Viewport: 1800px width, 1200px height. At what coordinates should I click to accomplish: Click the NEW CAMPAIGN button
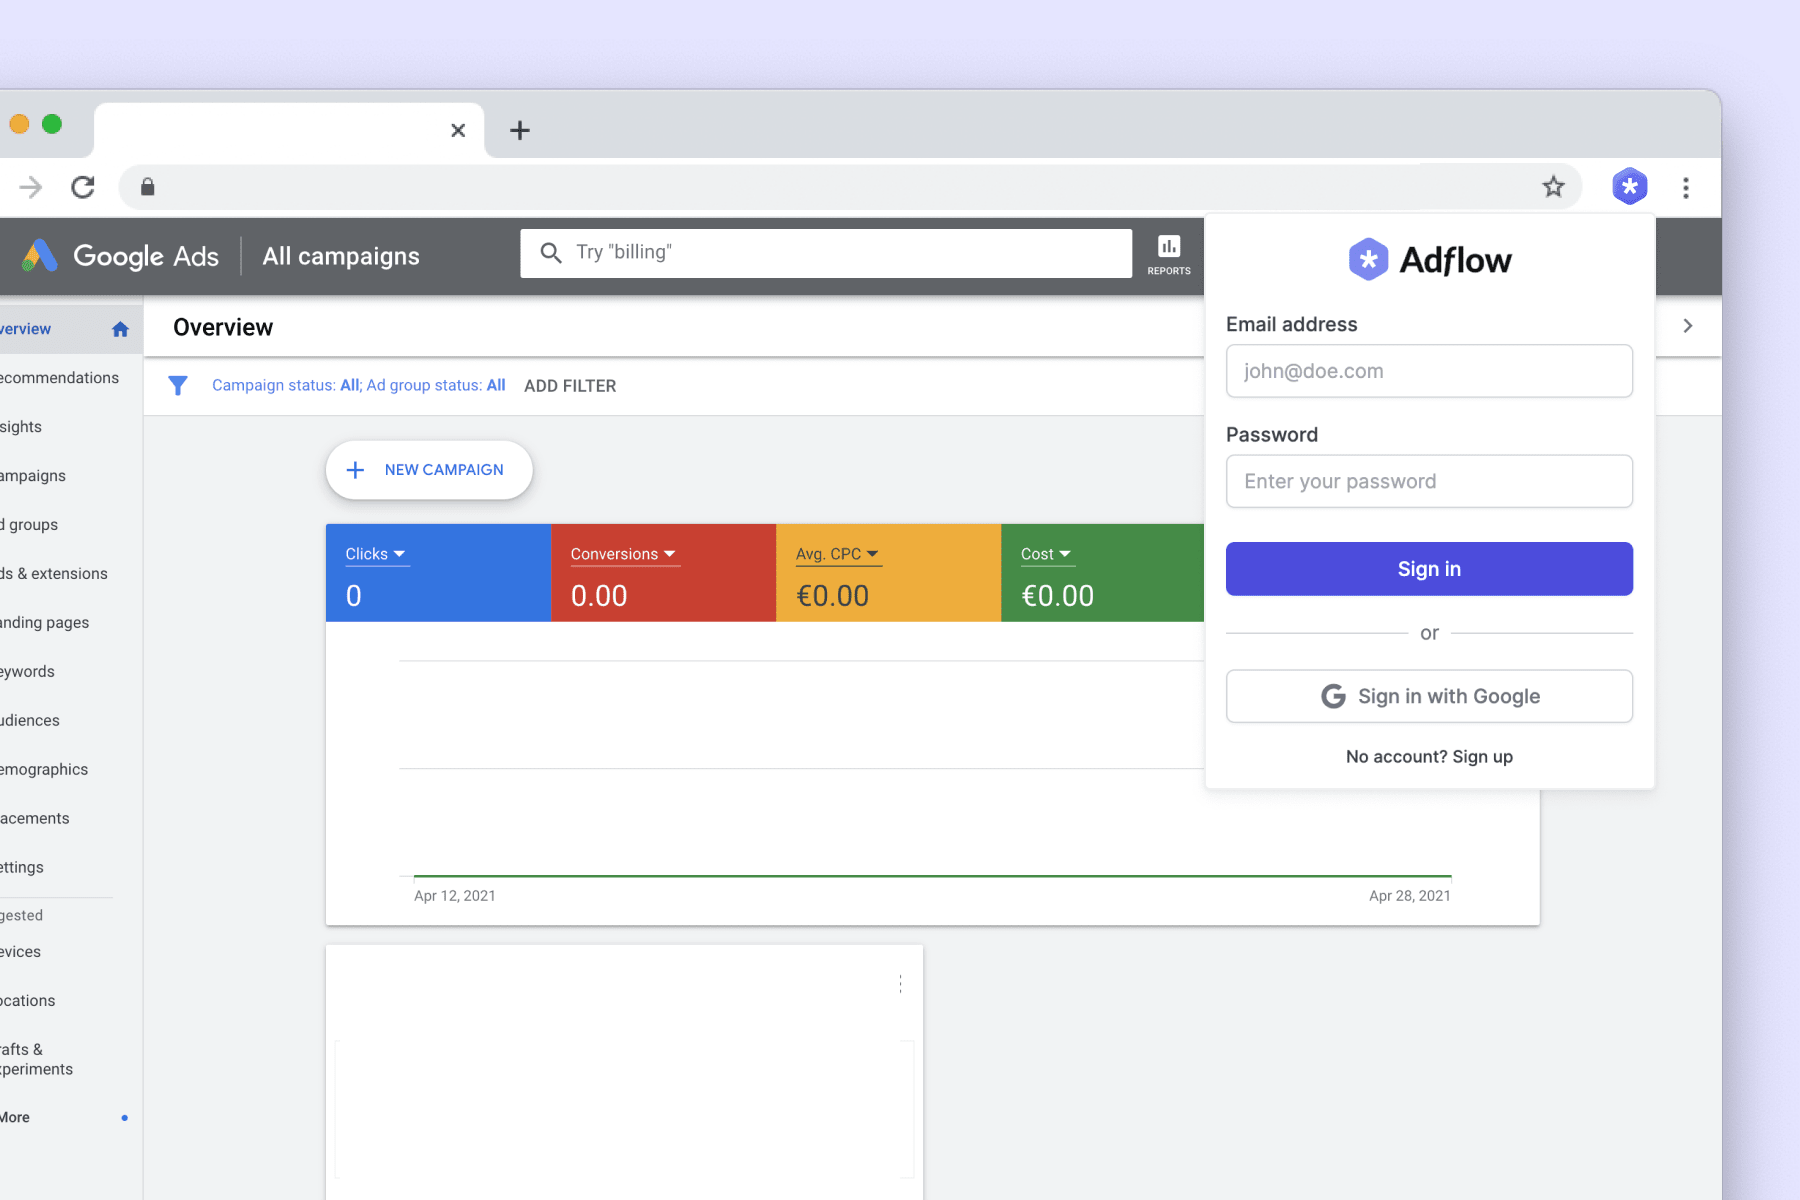(x=429, y=470)
